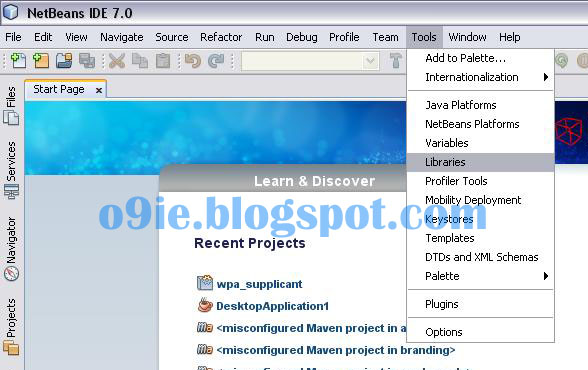Open the wpa_supplicant recent project link

pos(259,284)
